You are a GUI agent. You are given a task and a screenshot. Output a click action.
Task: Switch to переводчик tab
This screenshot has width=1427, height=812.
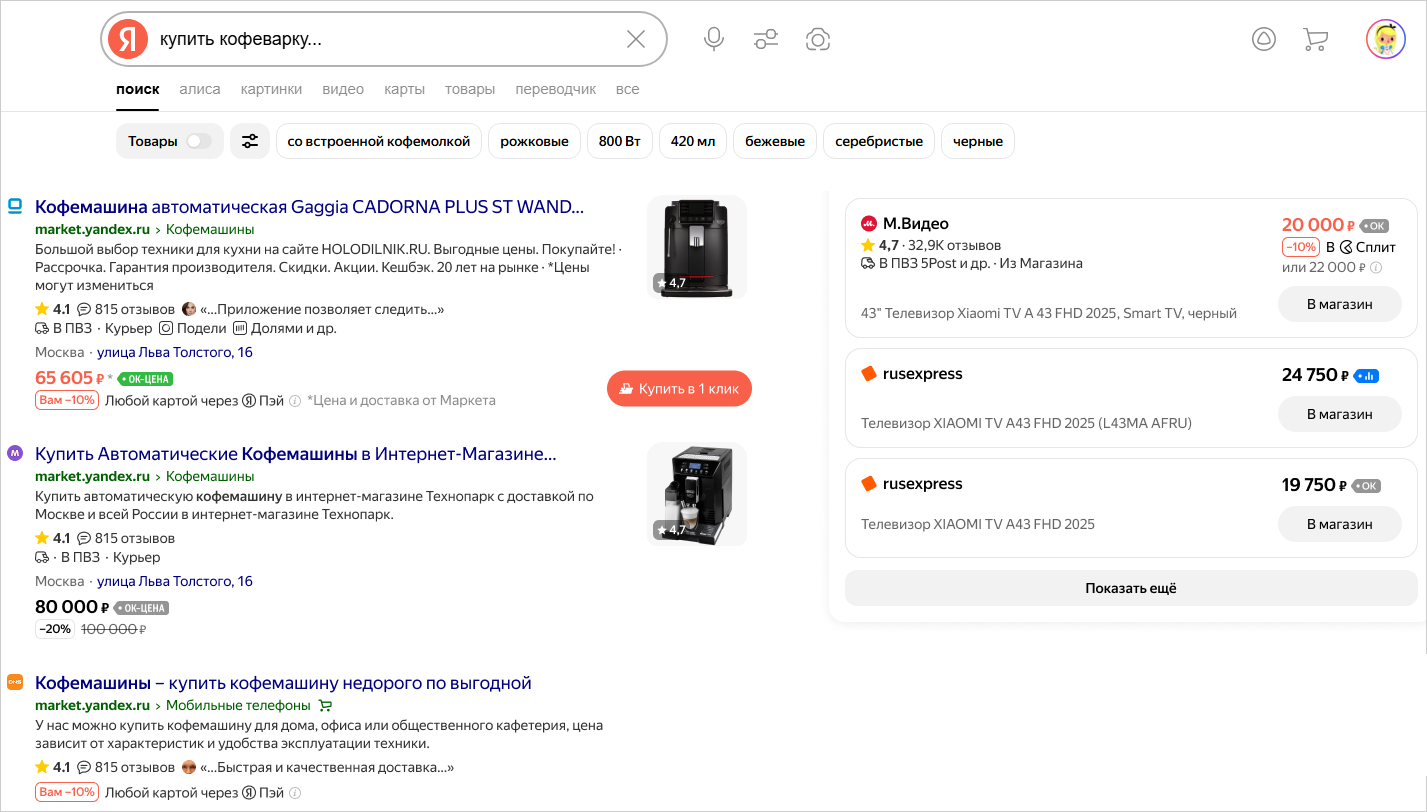(x=555, y=89)
